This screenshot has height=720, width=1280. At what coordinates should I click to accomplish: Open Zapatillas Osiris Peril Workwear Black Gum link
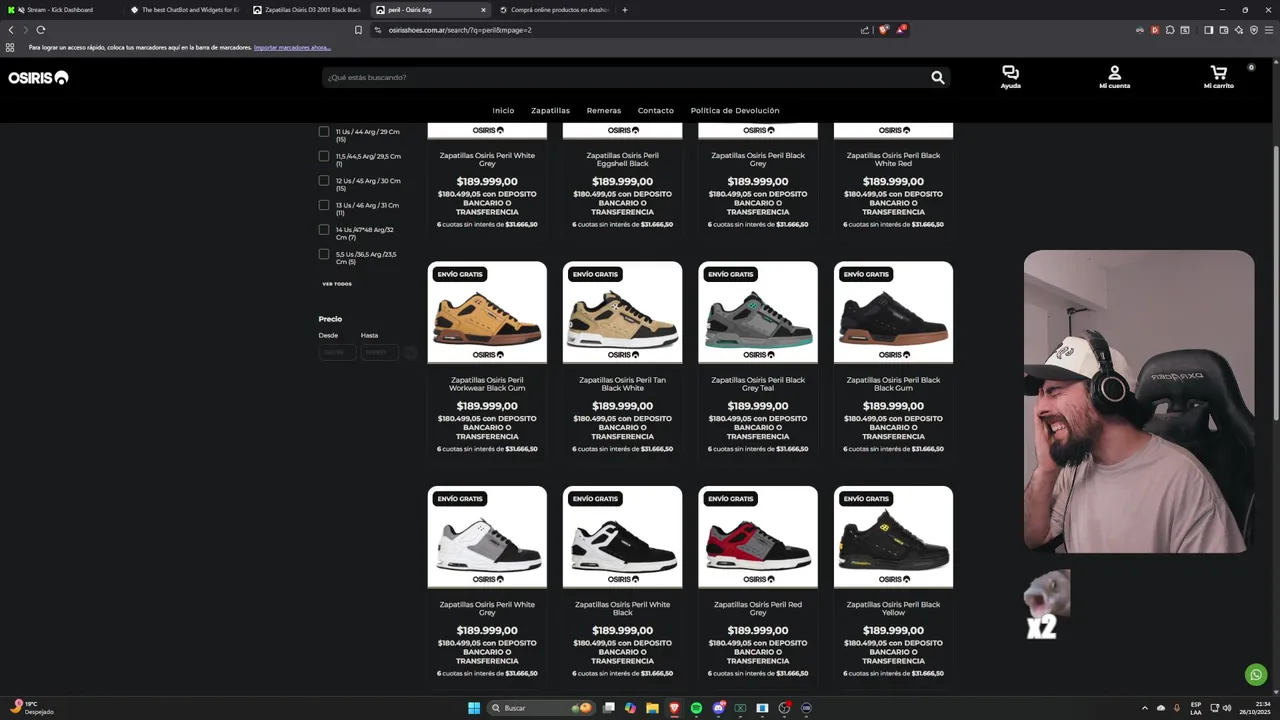[487, 384]
